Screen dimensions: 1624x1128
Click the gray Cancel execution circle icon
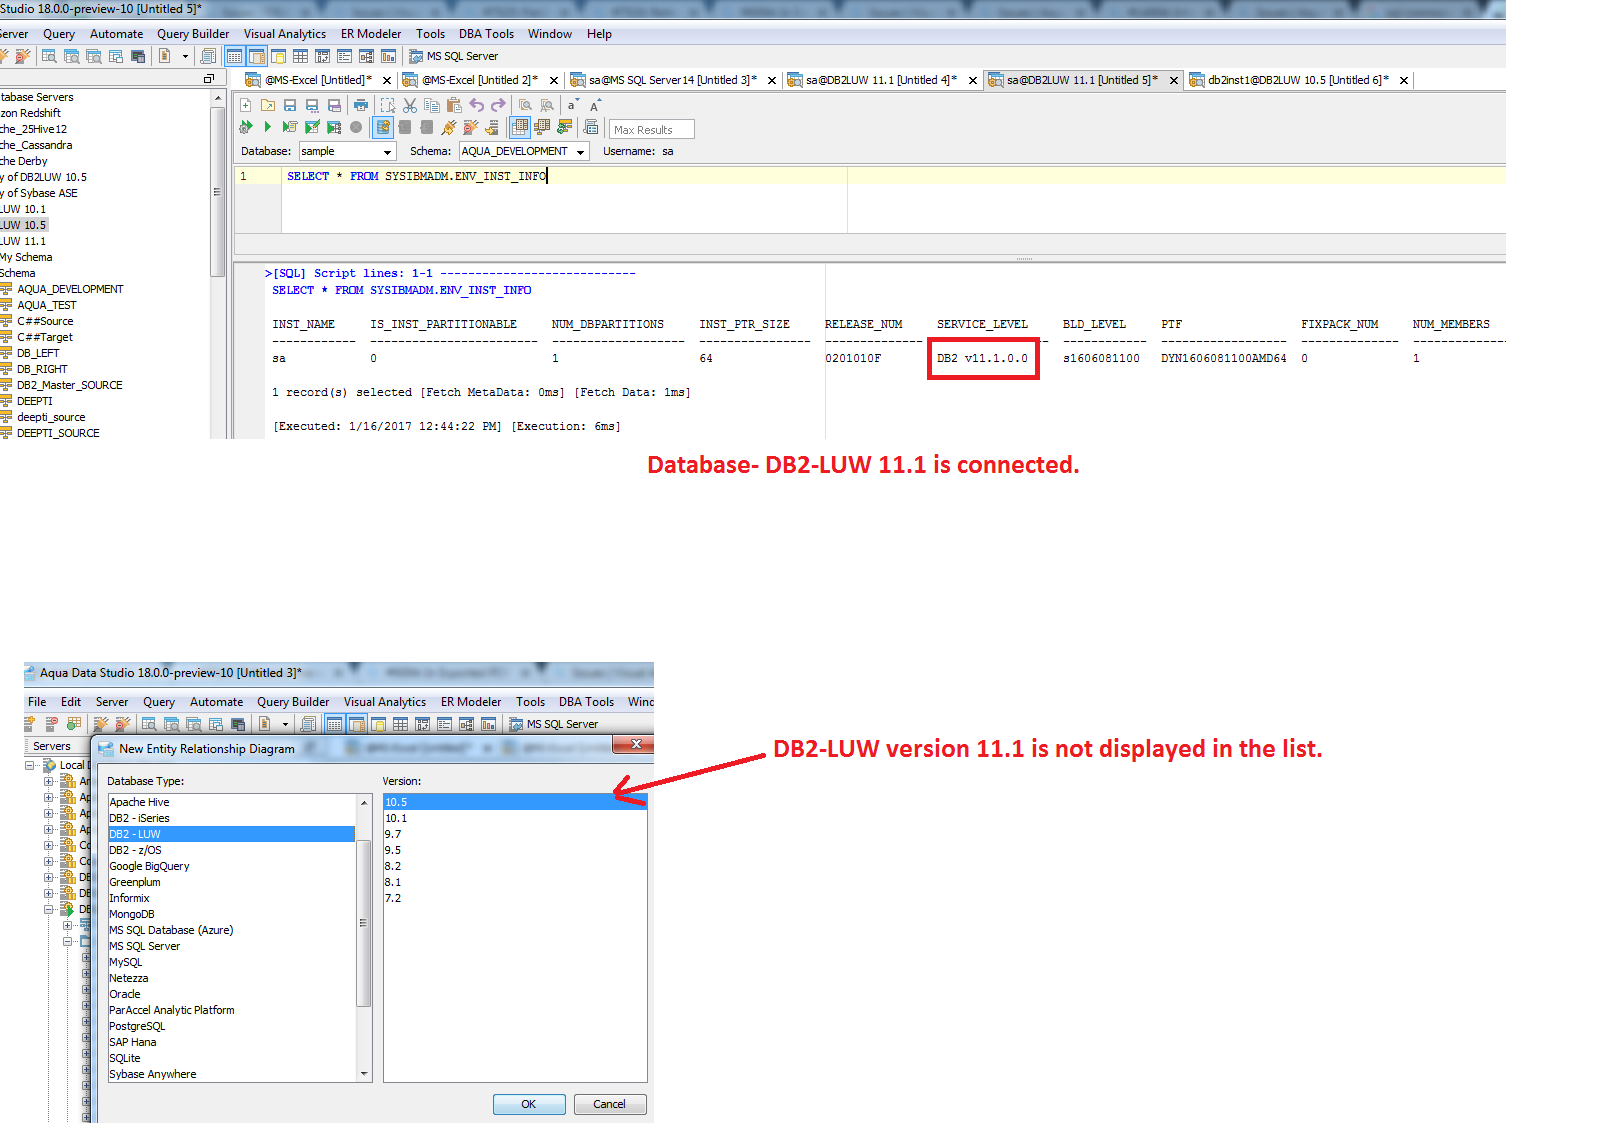pyautogui.click(x=356, y=127)
